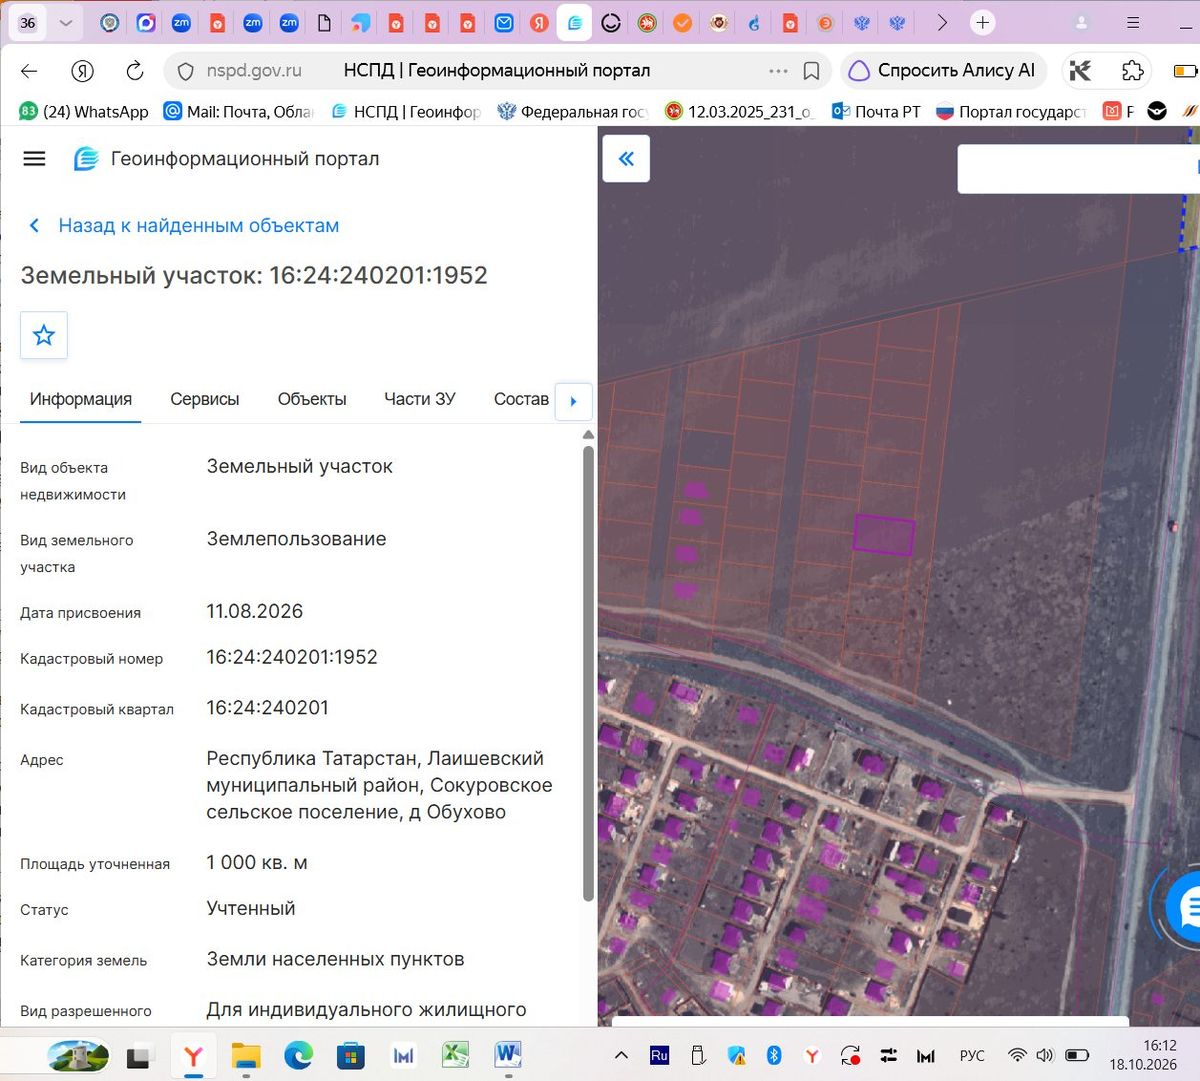Screen dimensions: 1200x1081
Task: Click the cadastral number value 16:24:240201:1952
Action: click(292, 657)
